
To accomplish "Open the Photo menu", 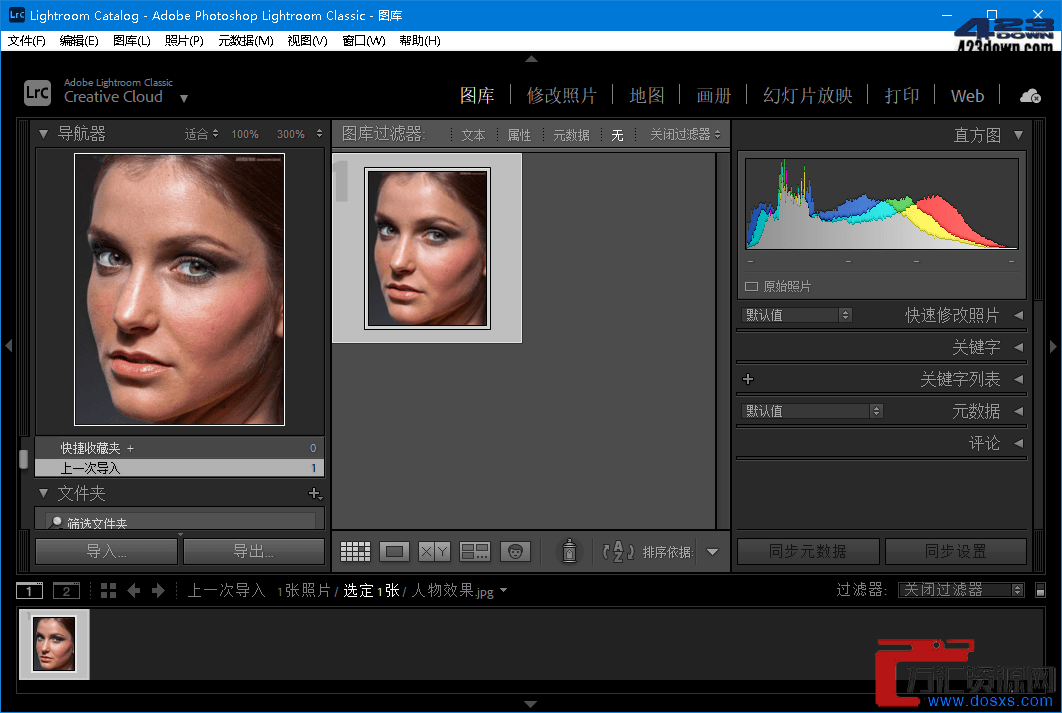I will pos(184,41).
